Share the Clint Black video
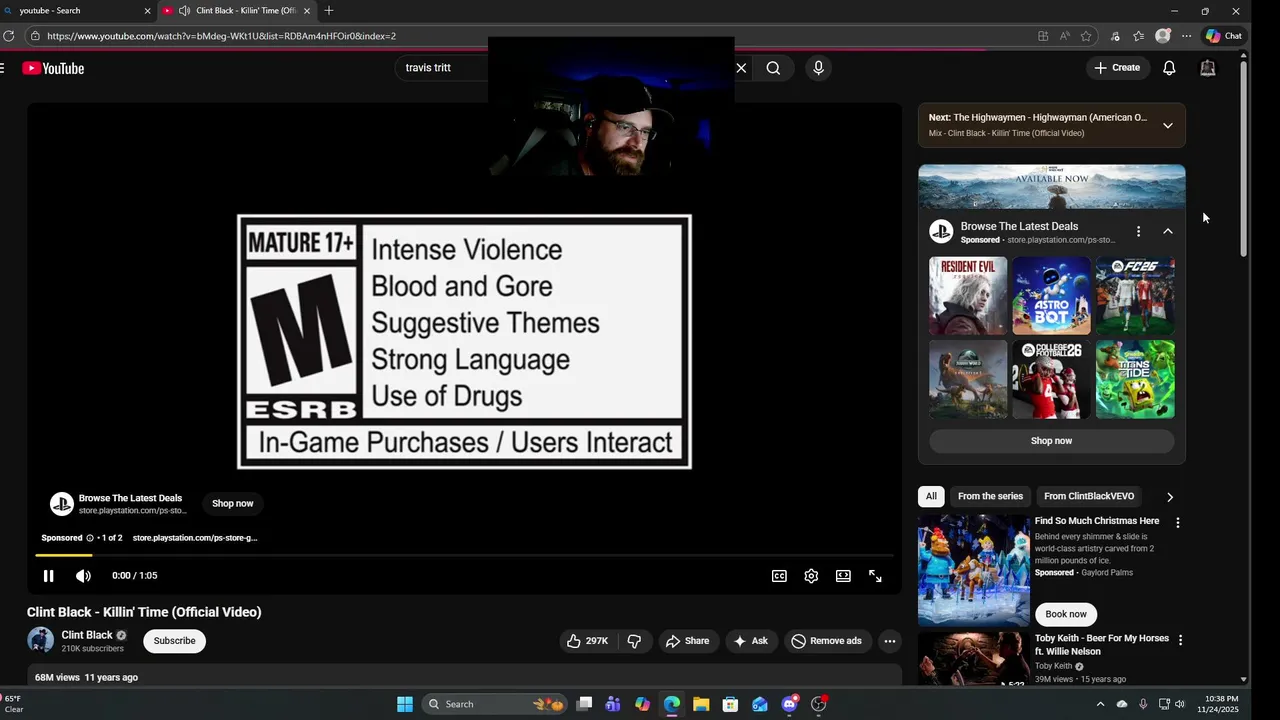Image resolution: width=1280 pixels, height=720 pixels. tap(687, 641)
